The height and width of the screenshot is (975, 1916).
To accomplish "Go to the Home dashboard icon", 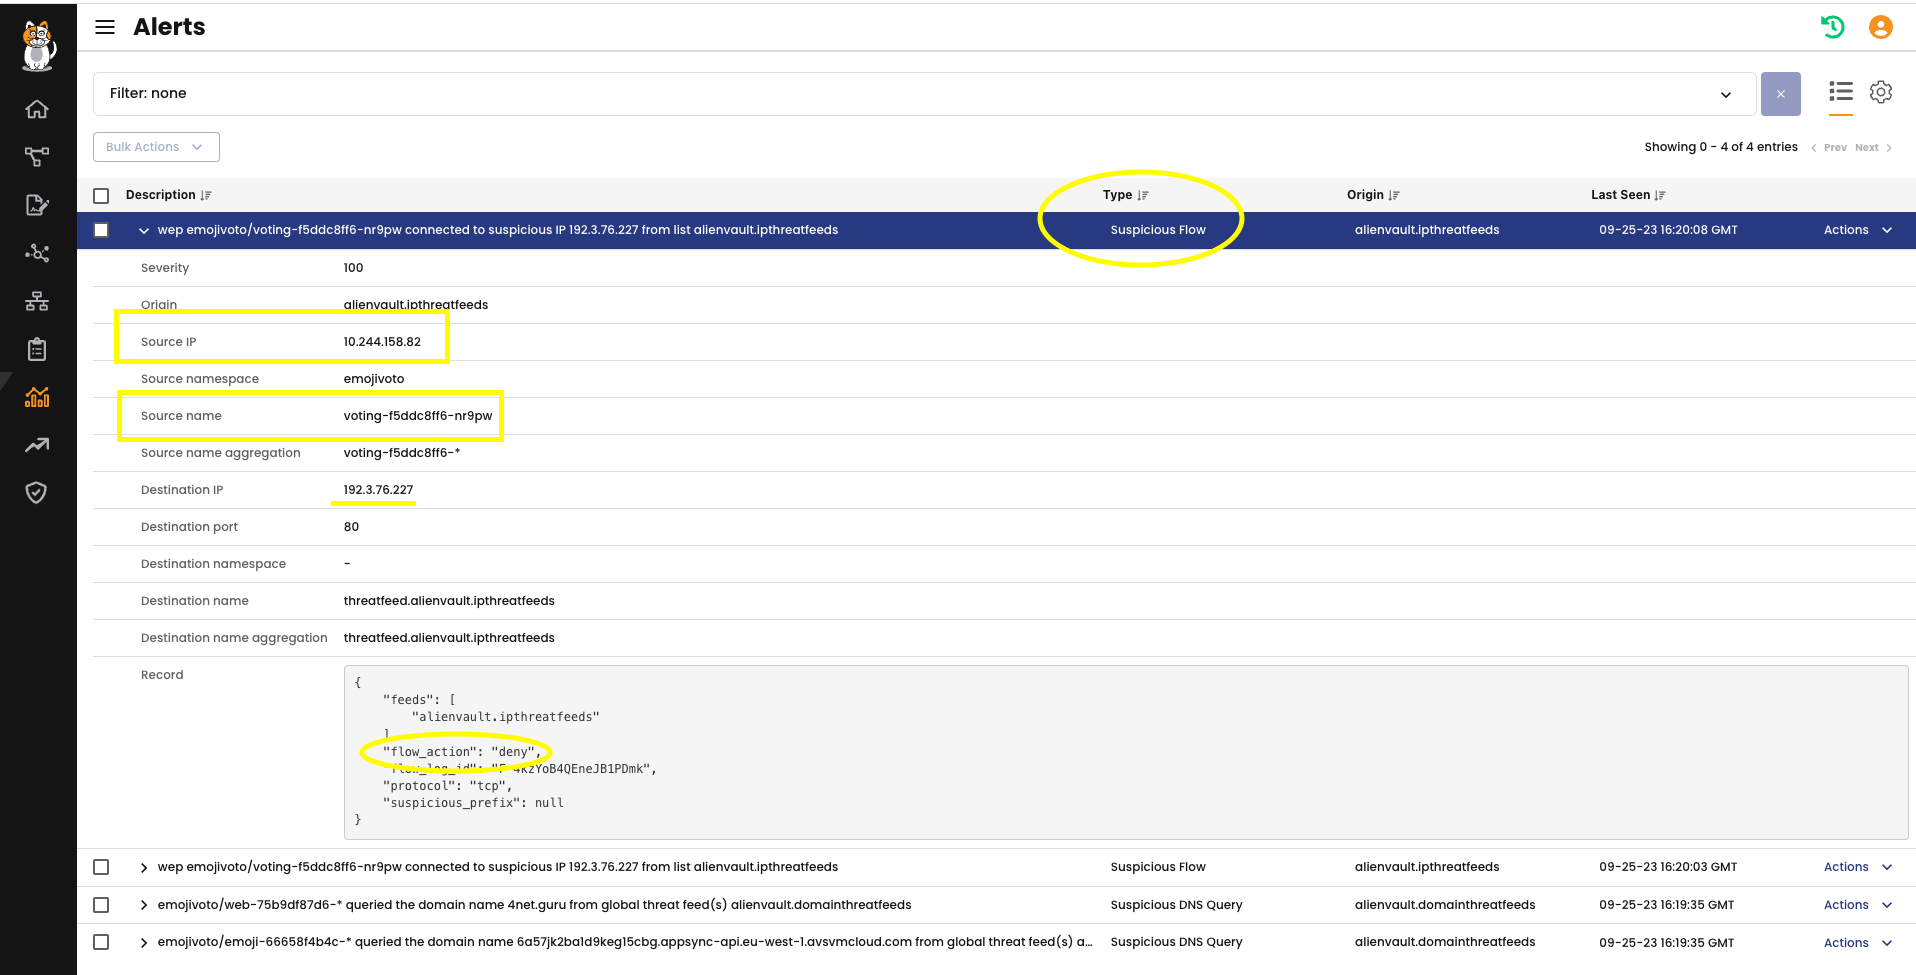I will coord(37,109).
